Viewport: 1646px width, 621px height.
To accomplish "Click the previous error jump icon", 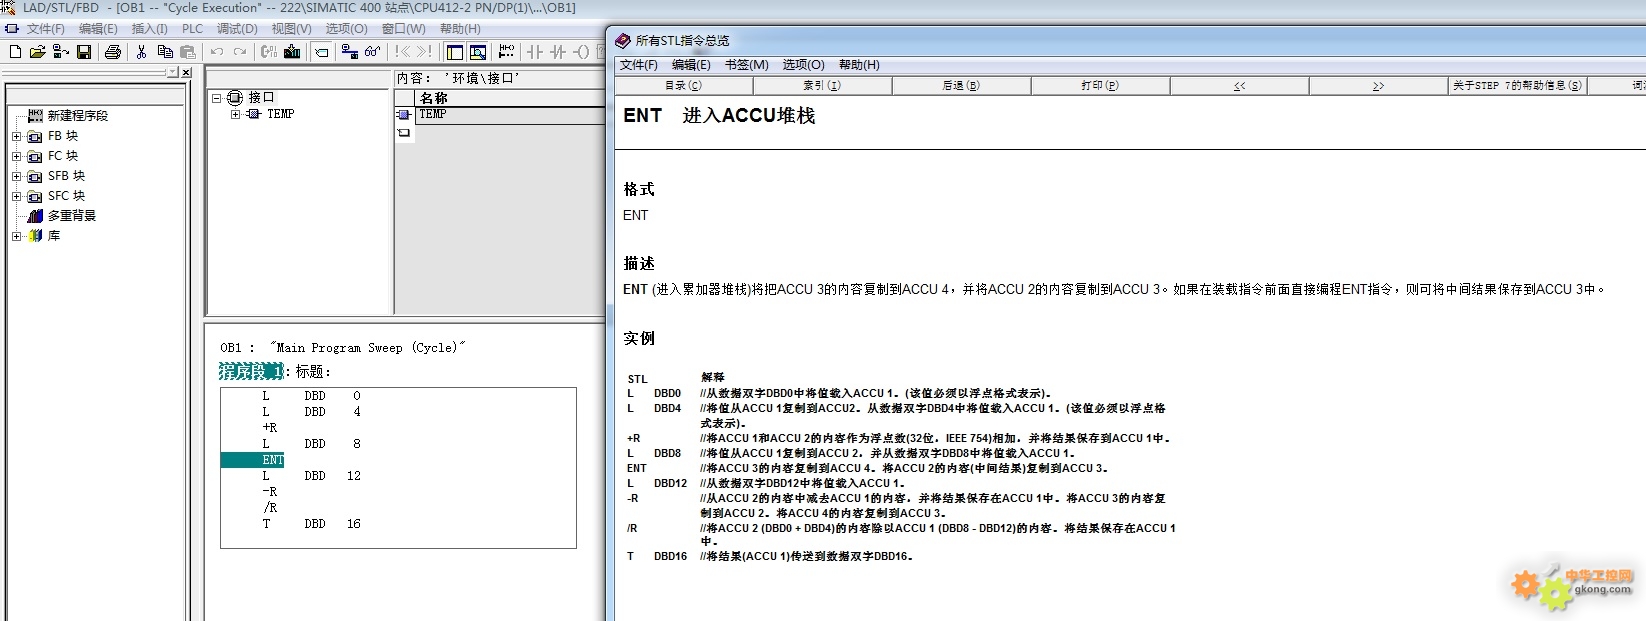I will (402, 51).
